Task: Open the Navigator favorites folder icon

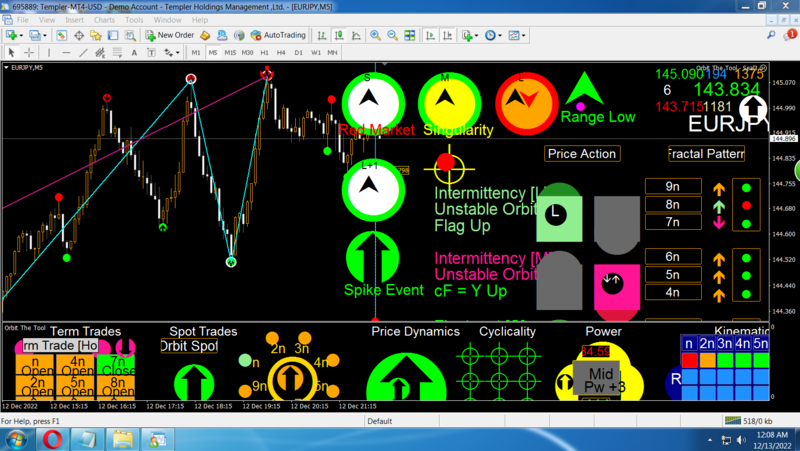Action: coord(95,35)
